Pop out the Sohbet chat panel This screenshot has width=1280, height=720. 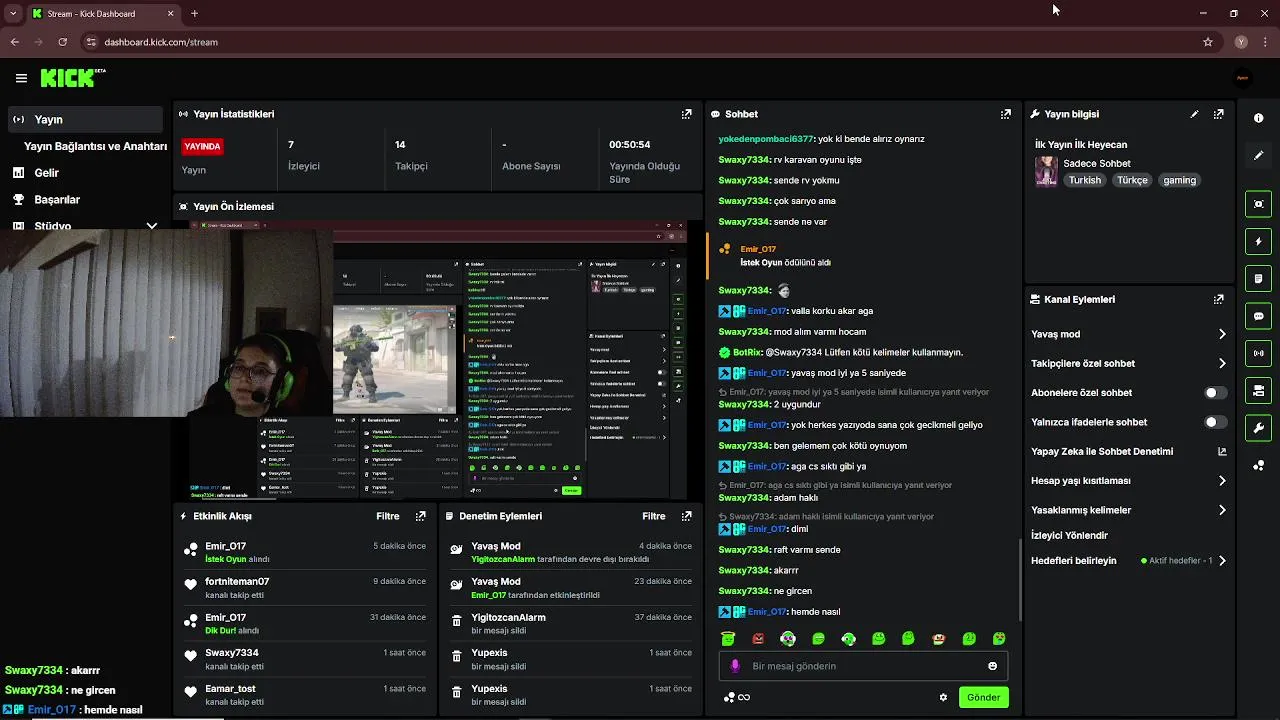point(1006,114)
